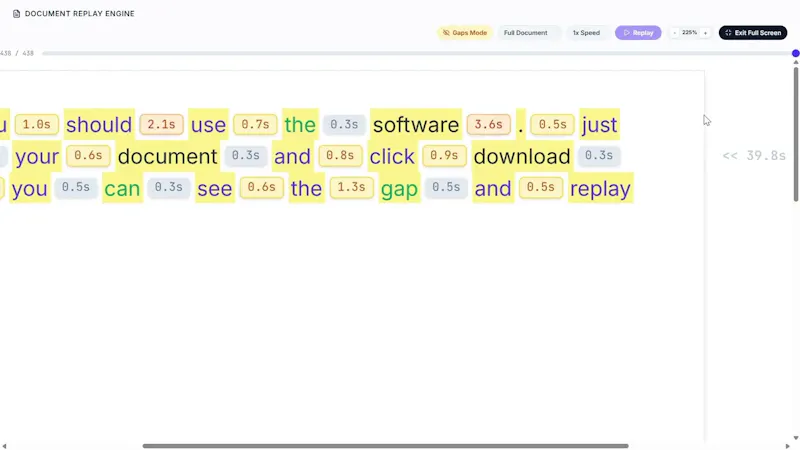Click the 438 / 438 step counter
This screenshot has width=800, height=450.
point(17,53)
